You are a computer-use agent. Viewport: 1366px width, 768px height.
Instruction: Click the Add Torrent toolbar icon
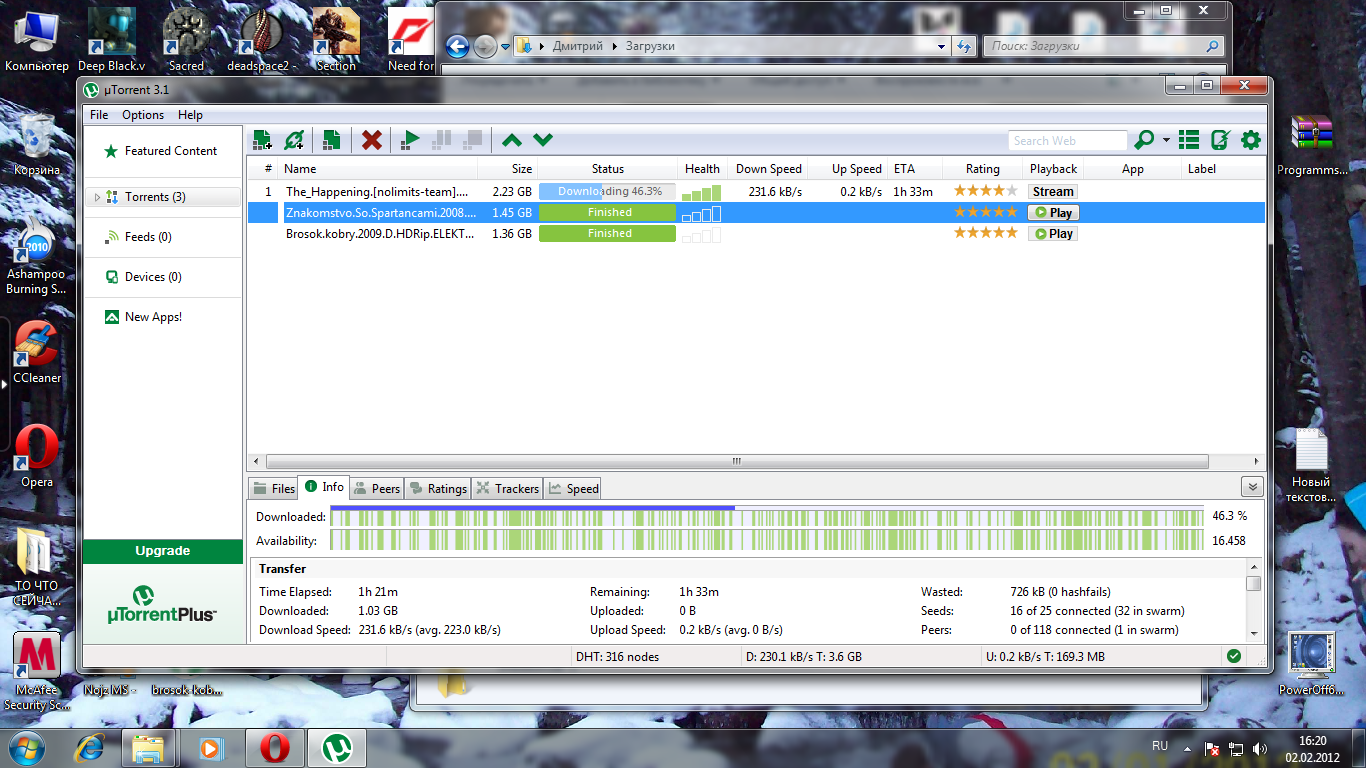point(262,140)
